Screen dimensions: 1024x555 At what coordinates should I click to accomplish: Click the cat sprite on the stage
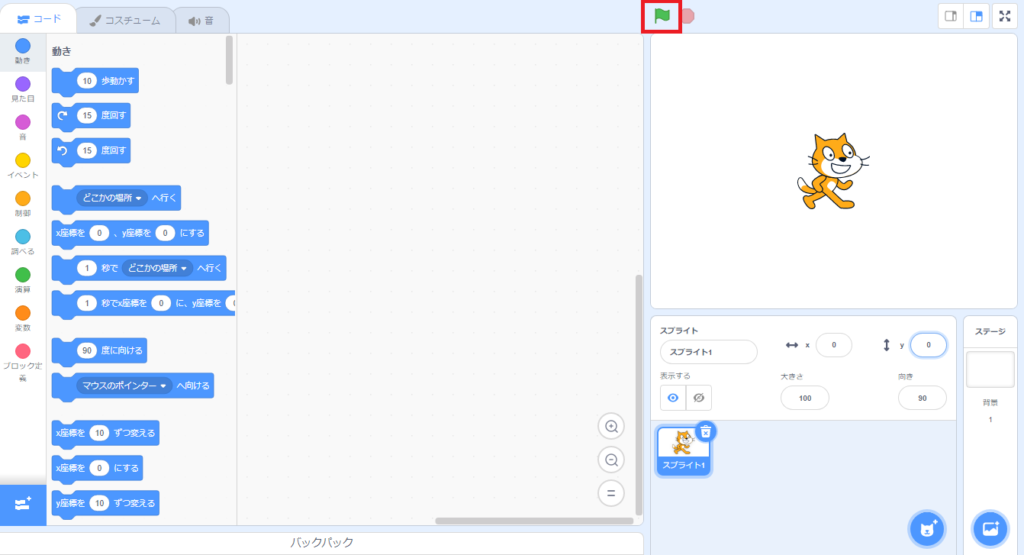click(833, 171)
